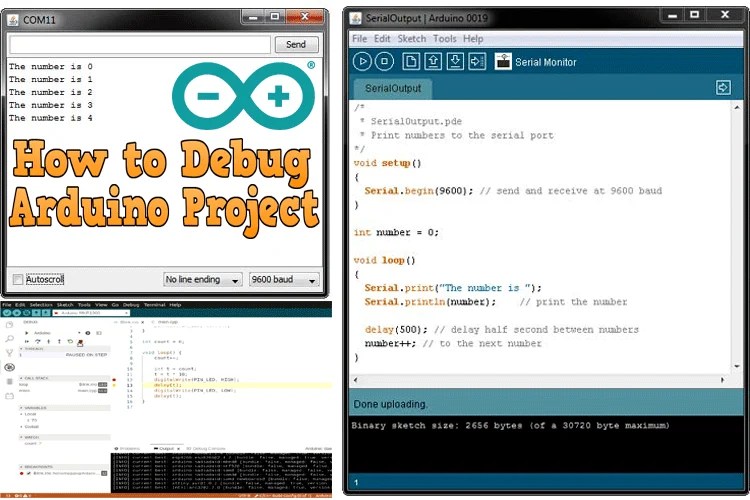This screenshot has height=500, width=750.
Task: Open Search magnifier icon in Pro IDE sidebar
Action: [9, 338]
